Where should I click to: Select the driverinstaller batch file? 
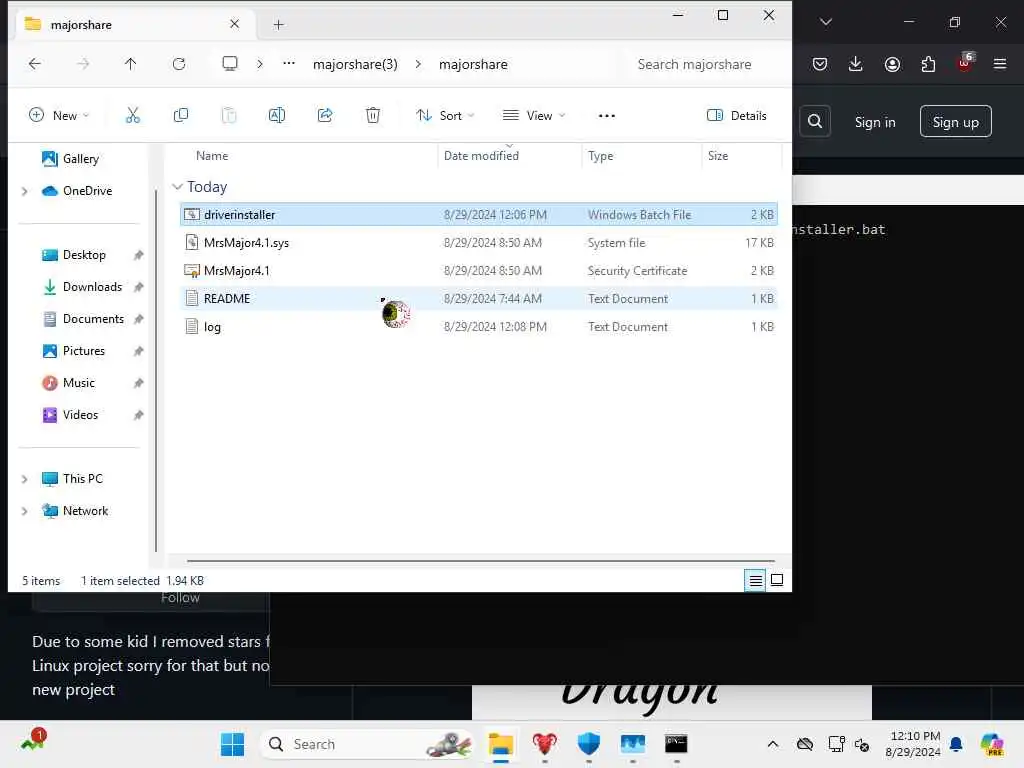click(x=479, y=215)
